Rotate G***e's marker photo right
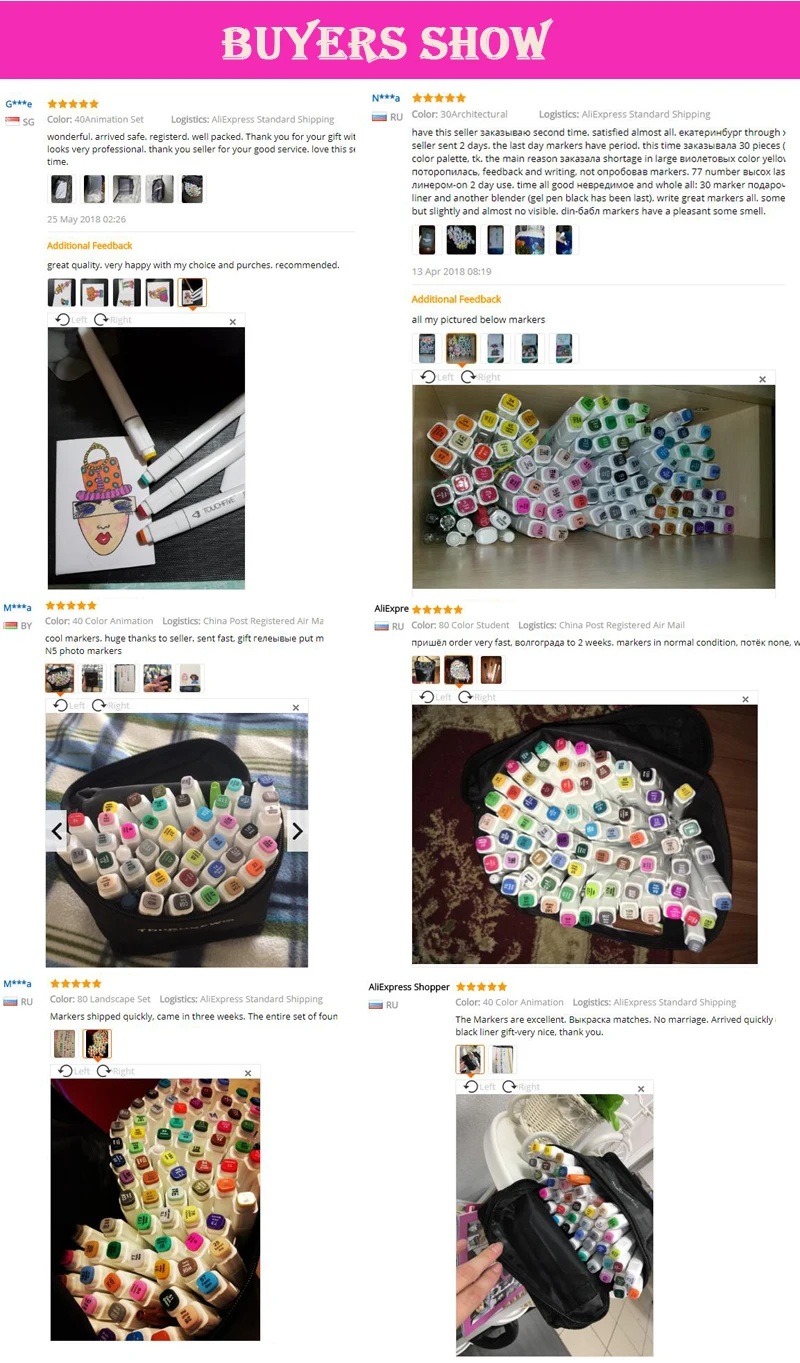 point(112,320)
